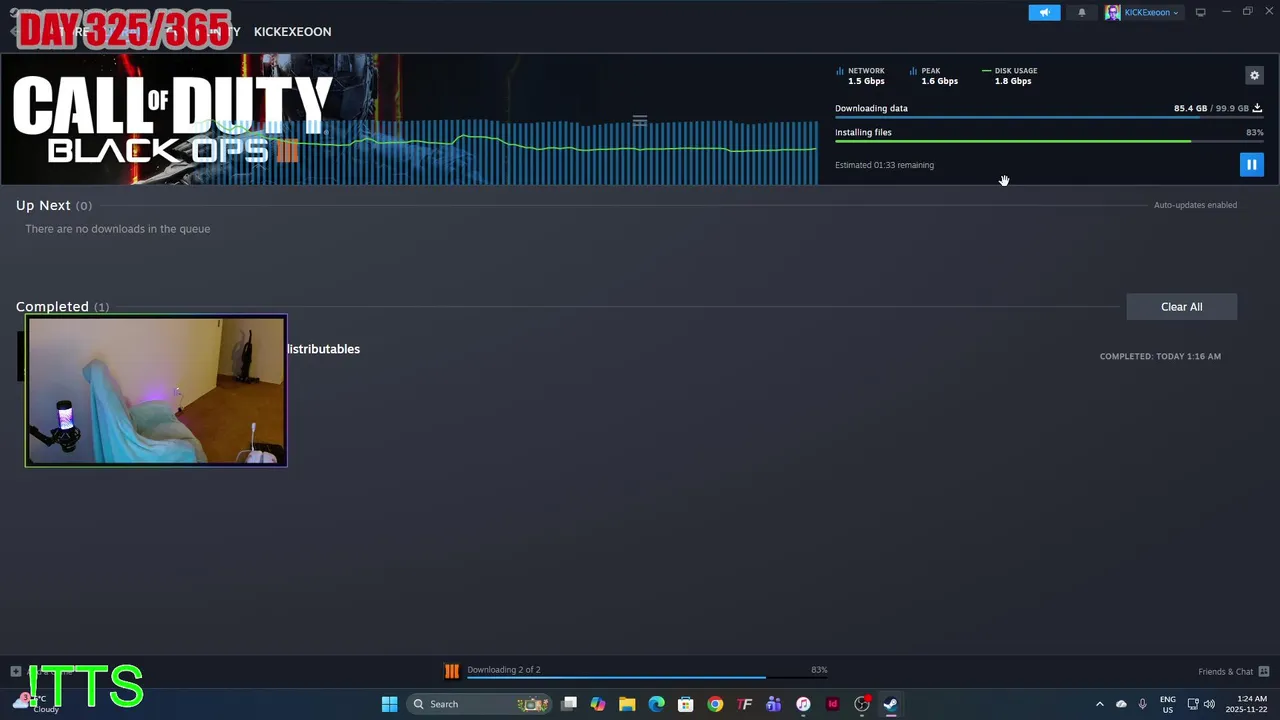The image size is (1280, 720).
Task: Open network and volume quick settings
Action: click(x=1201, y=704)
